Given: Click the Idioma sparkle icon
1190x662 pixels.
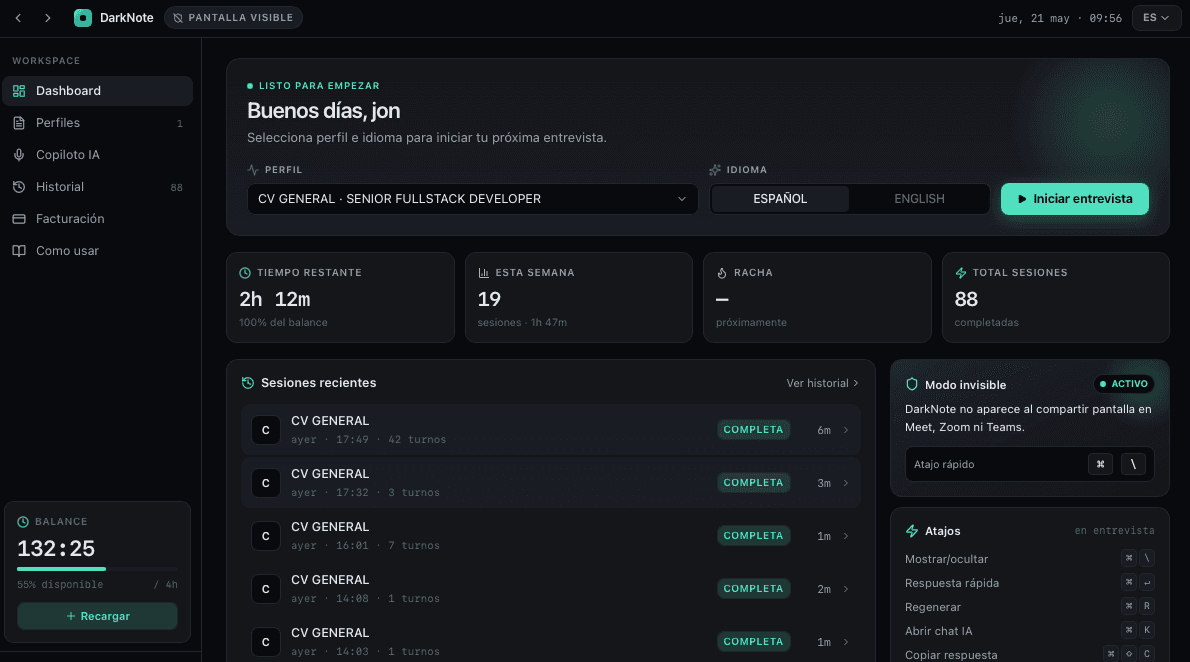Looking at the screenshot, I should pyautogui.click(x=715, y=169).
